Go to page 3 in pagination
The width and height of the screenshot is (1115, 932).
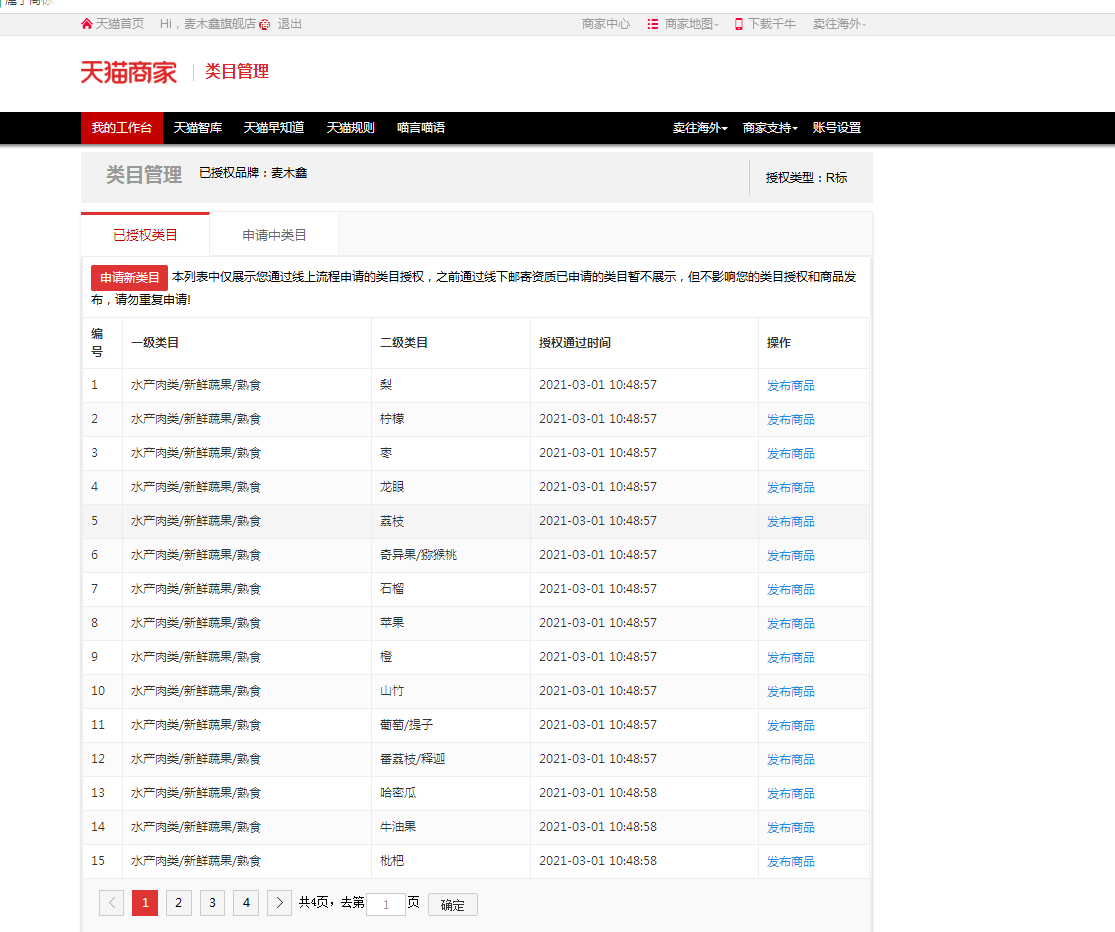coord(212,903)
